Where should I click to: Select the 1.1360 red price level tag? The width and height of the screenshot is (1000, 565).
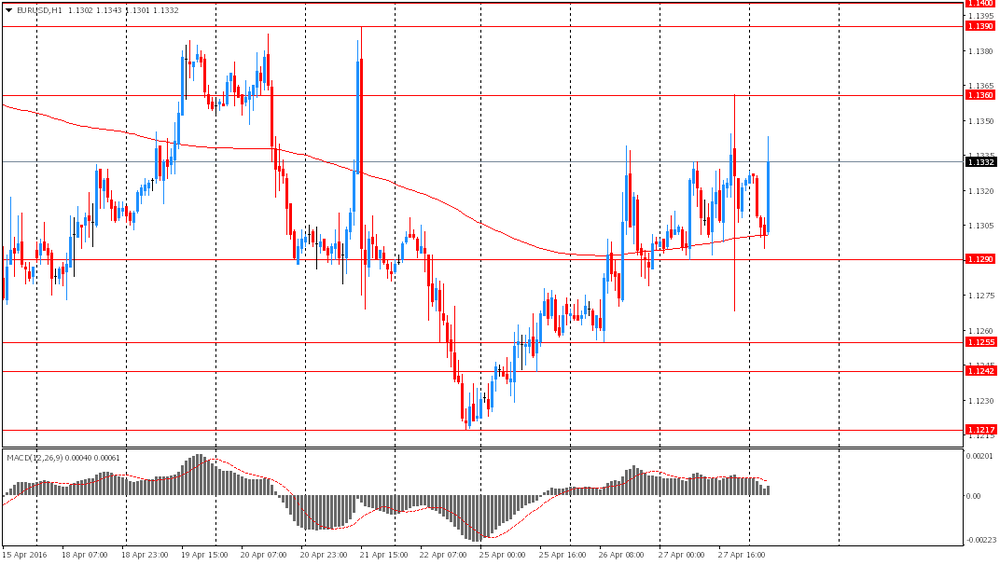pos(979,95)
